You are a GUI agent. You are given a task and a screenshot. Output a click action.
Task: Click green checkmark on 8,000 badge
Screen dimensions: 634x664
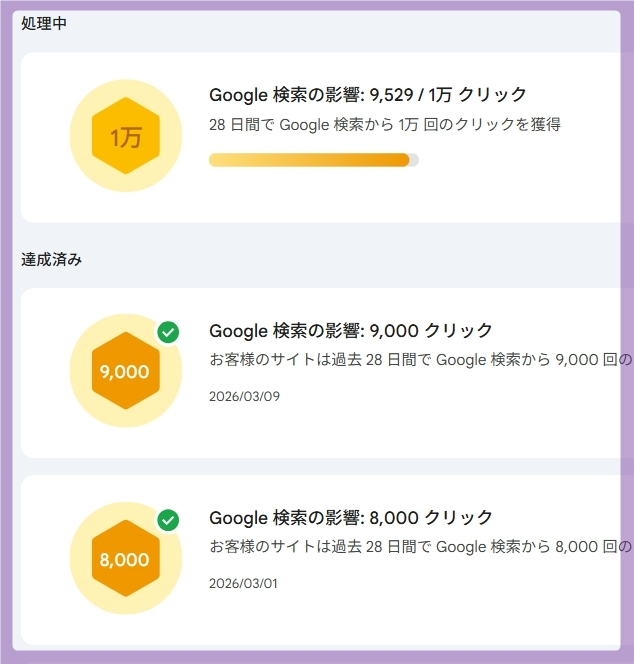click(168, 520)
